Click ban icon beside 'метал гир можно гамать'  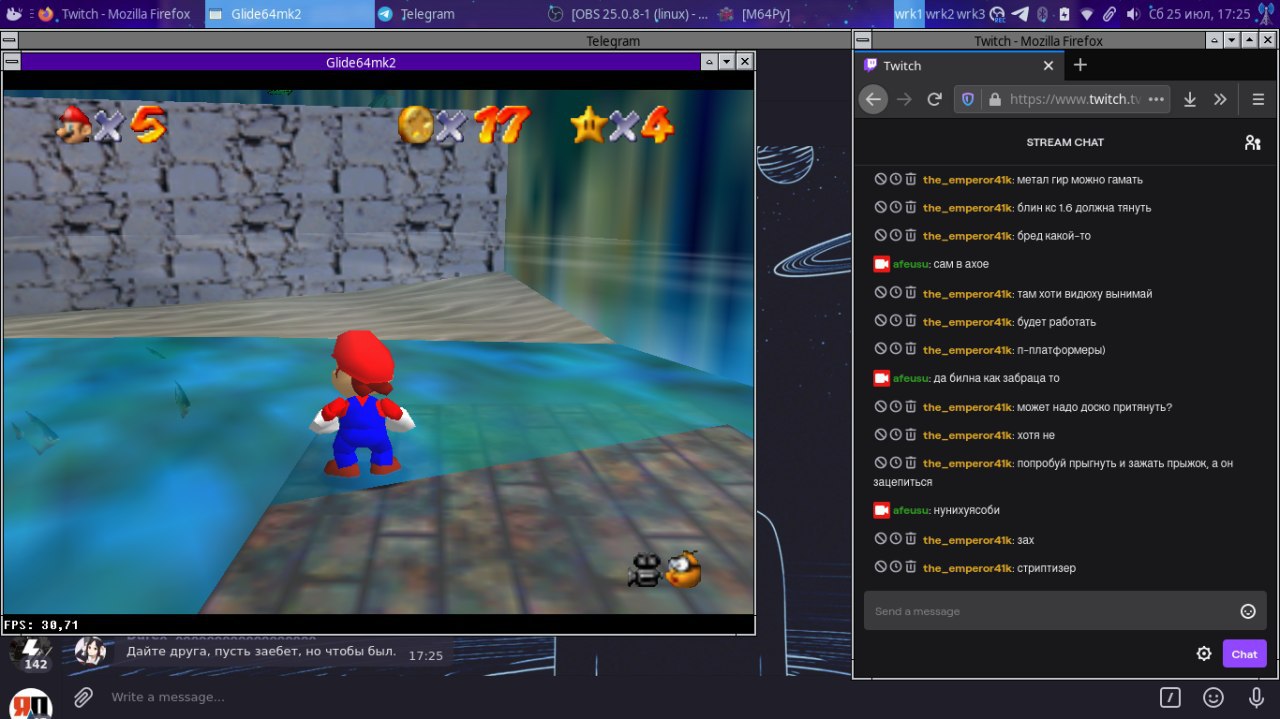tap(880, 179)
